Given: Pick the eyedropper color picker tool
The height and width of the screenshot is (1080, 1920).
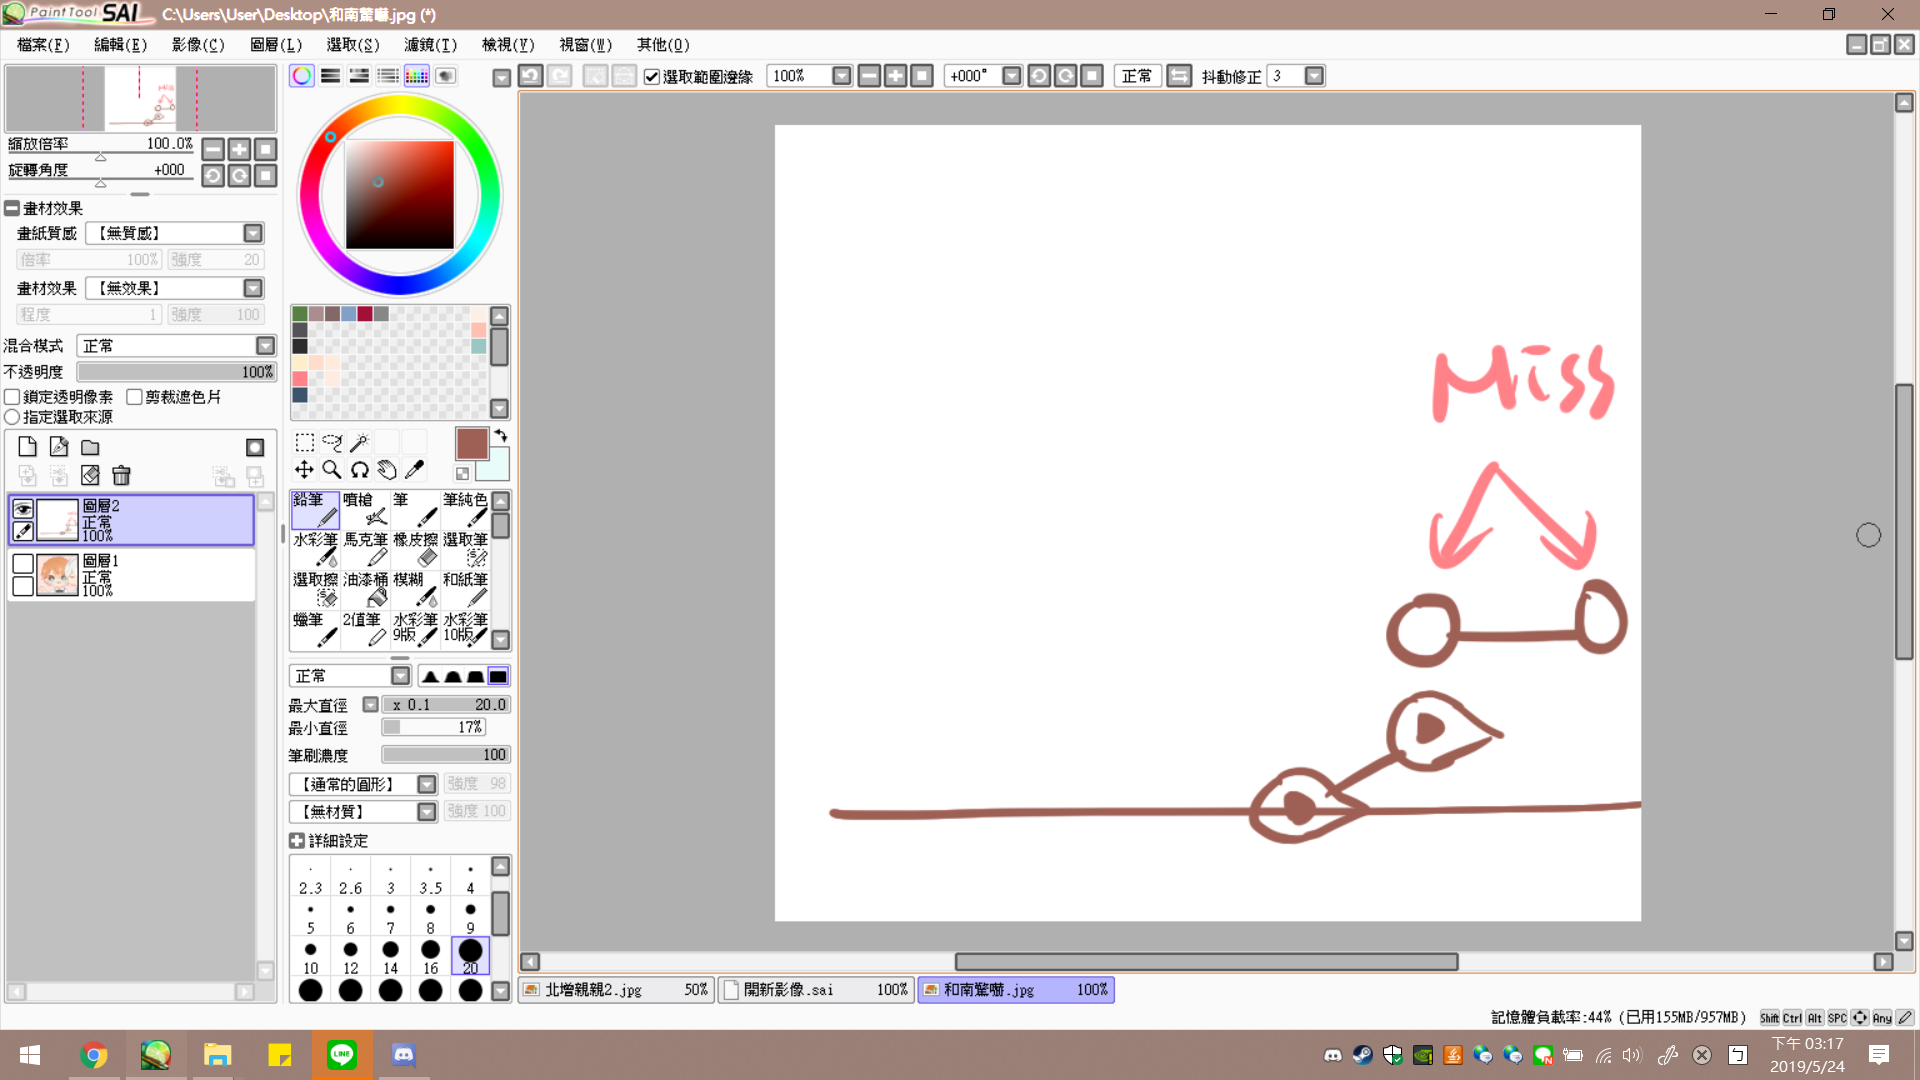Looking at the screenshot, I should [414, 469].
